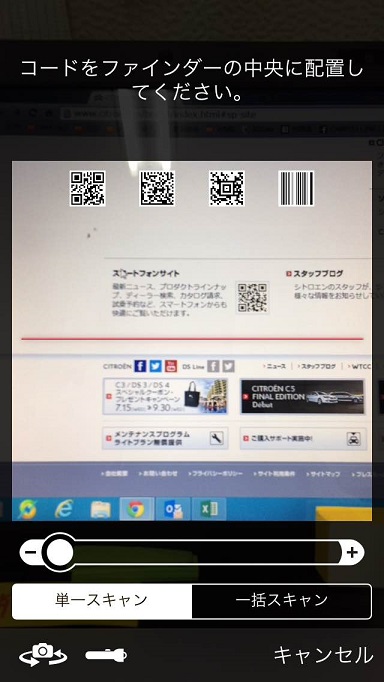
Task: Click the Excel taskbar icon
Action: [209, 508]
